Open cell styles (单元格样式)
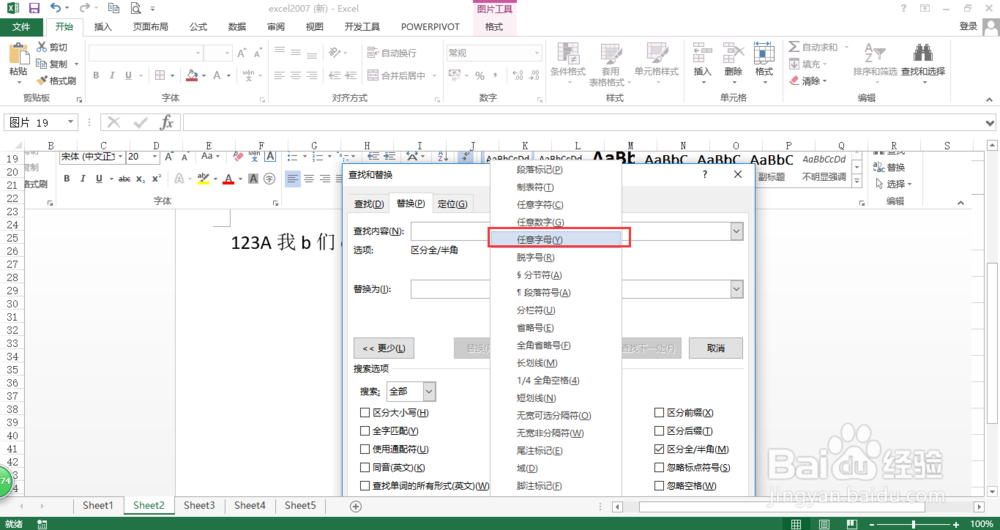The width and height of the screenshot is (1000, 530). click(656, 63)
